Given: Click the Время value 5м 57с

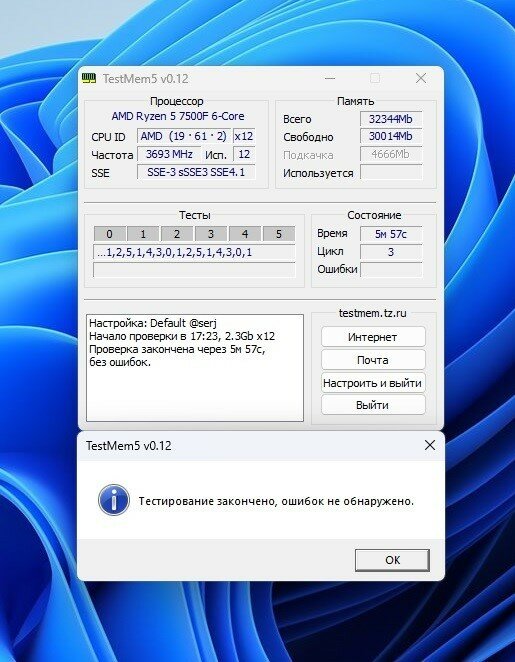Looking at the screenshot, I should pos(391,234).
